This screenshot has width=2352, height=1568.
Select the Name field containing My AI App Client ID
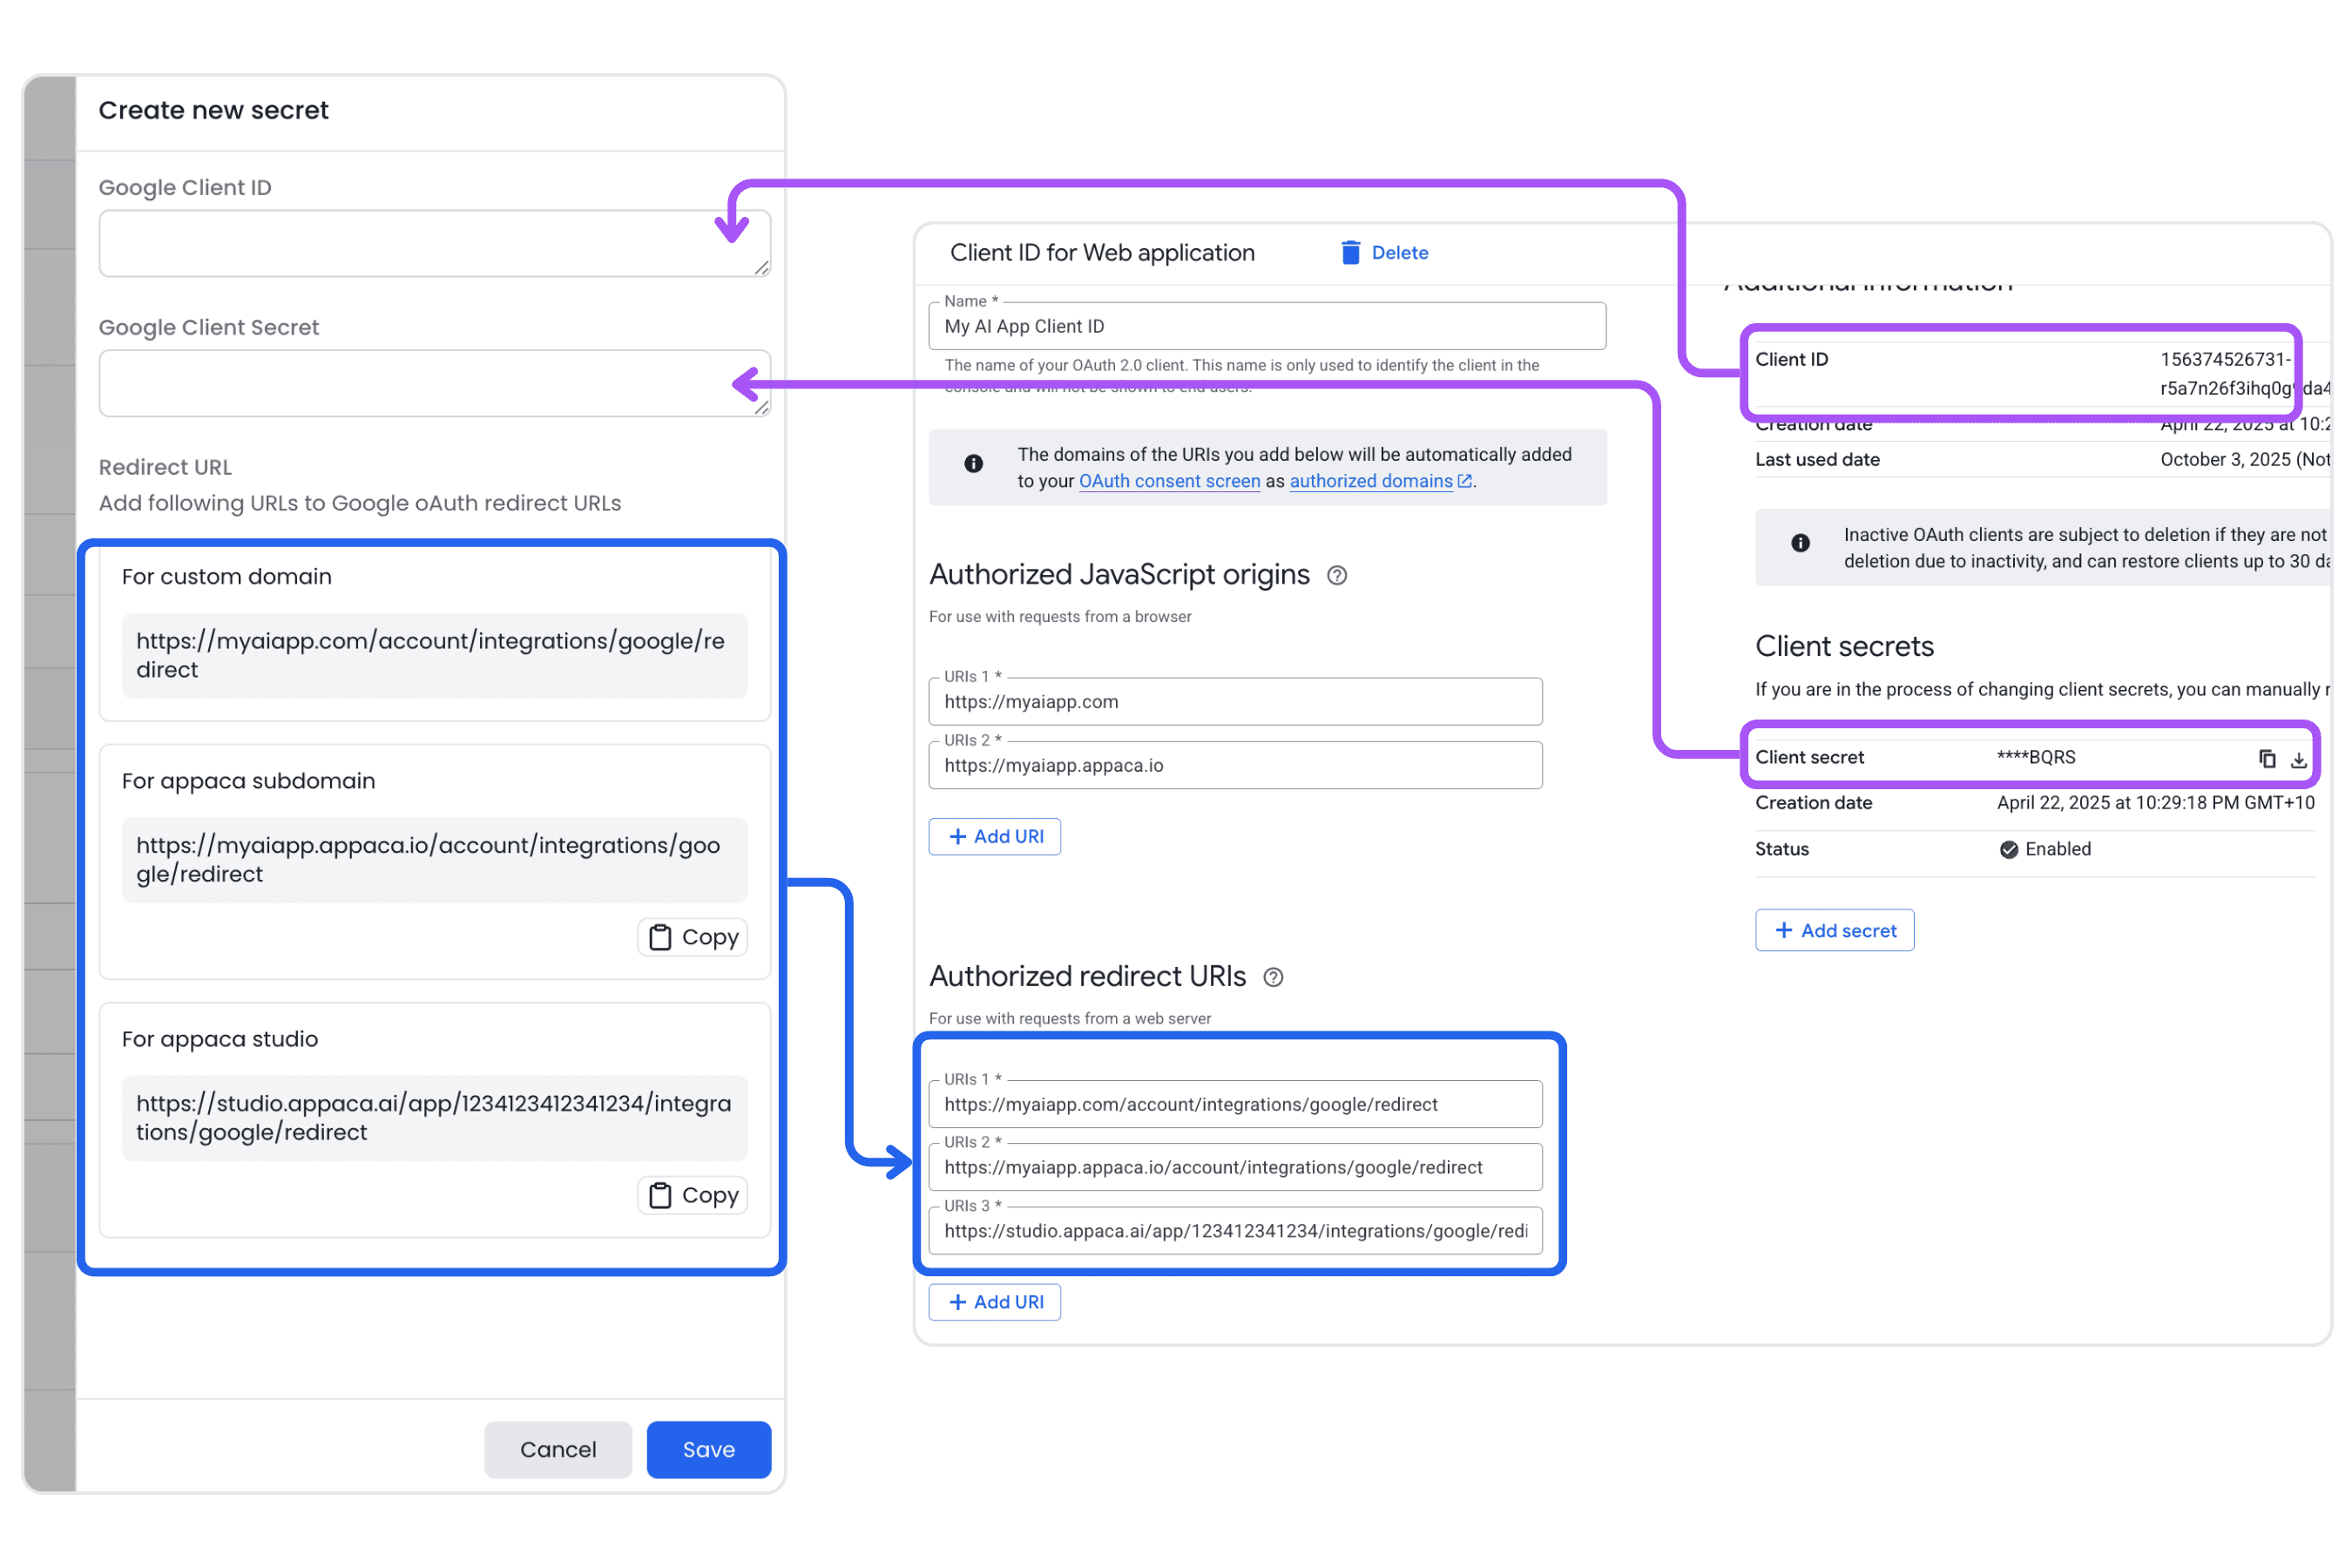[x=1266, y=325]
